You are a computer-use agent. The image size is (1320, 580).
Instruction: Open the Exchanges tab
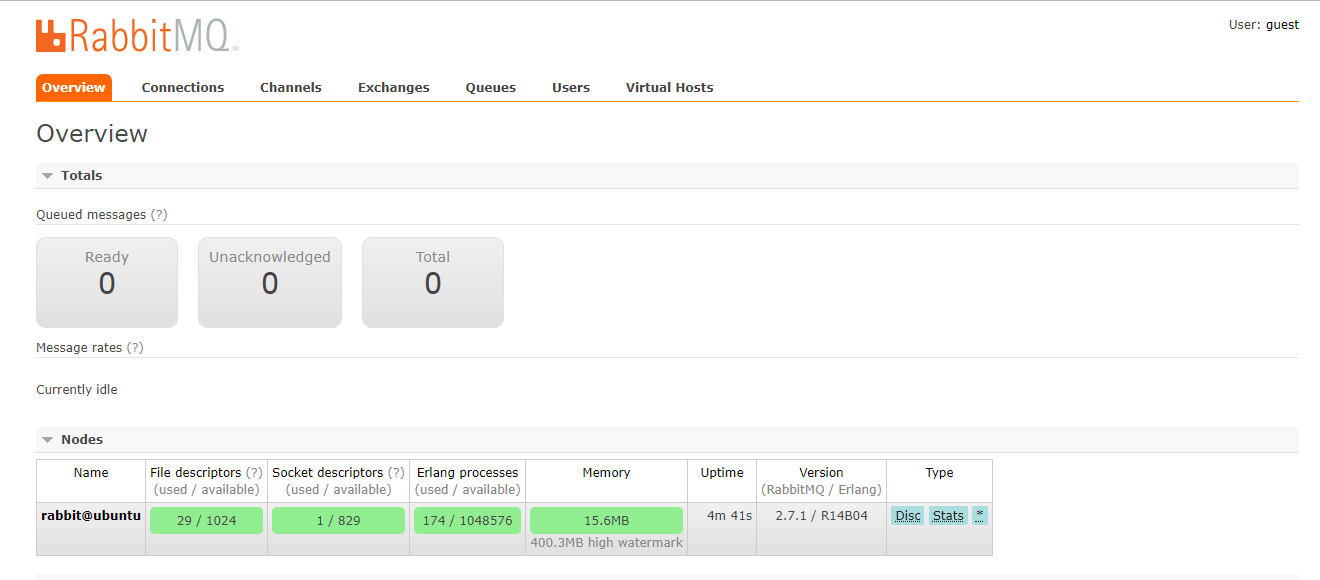pos(394,88)
